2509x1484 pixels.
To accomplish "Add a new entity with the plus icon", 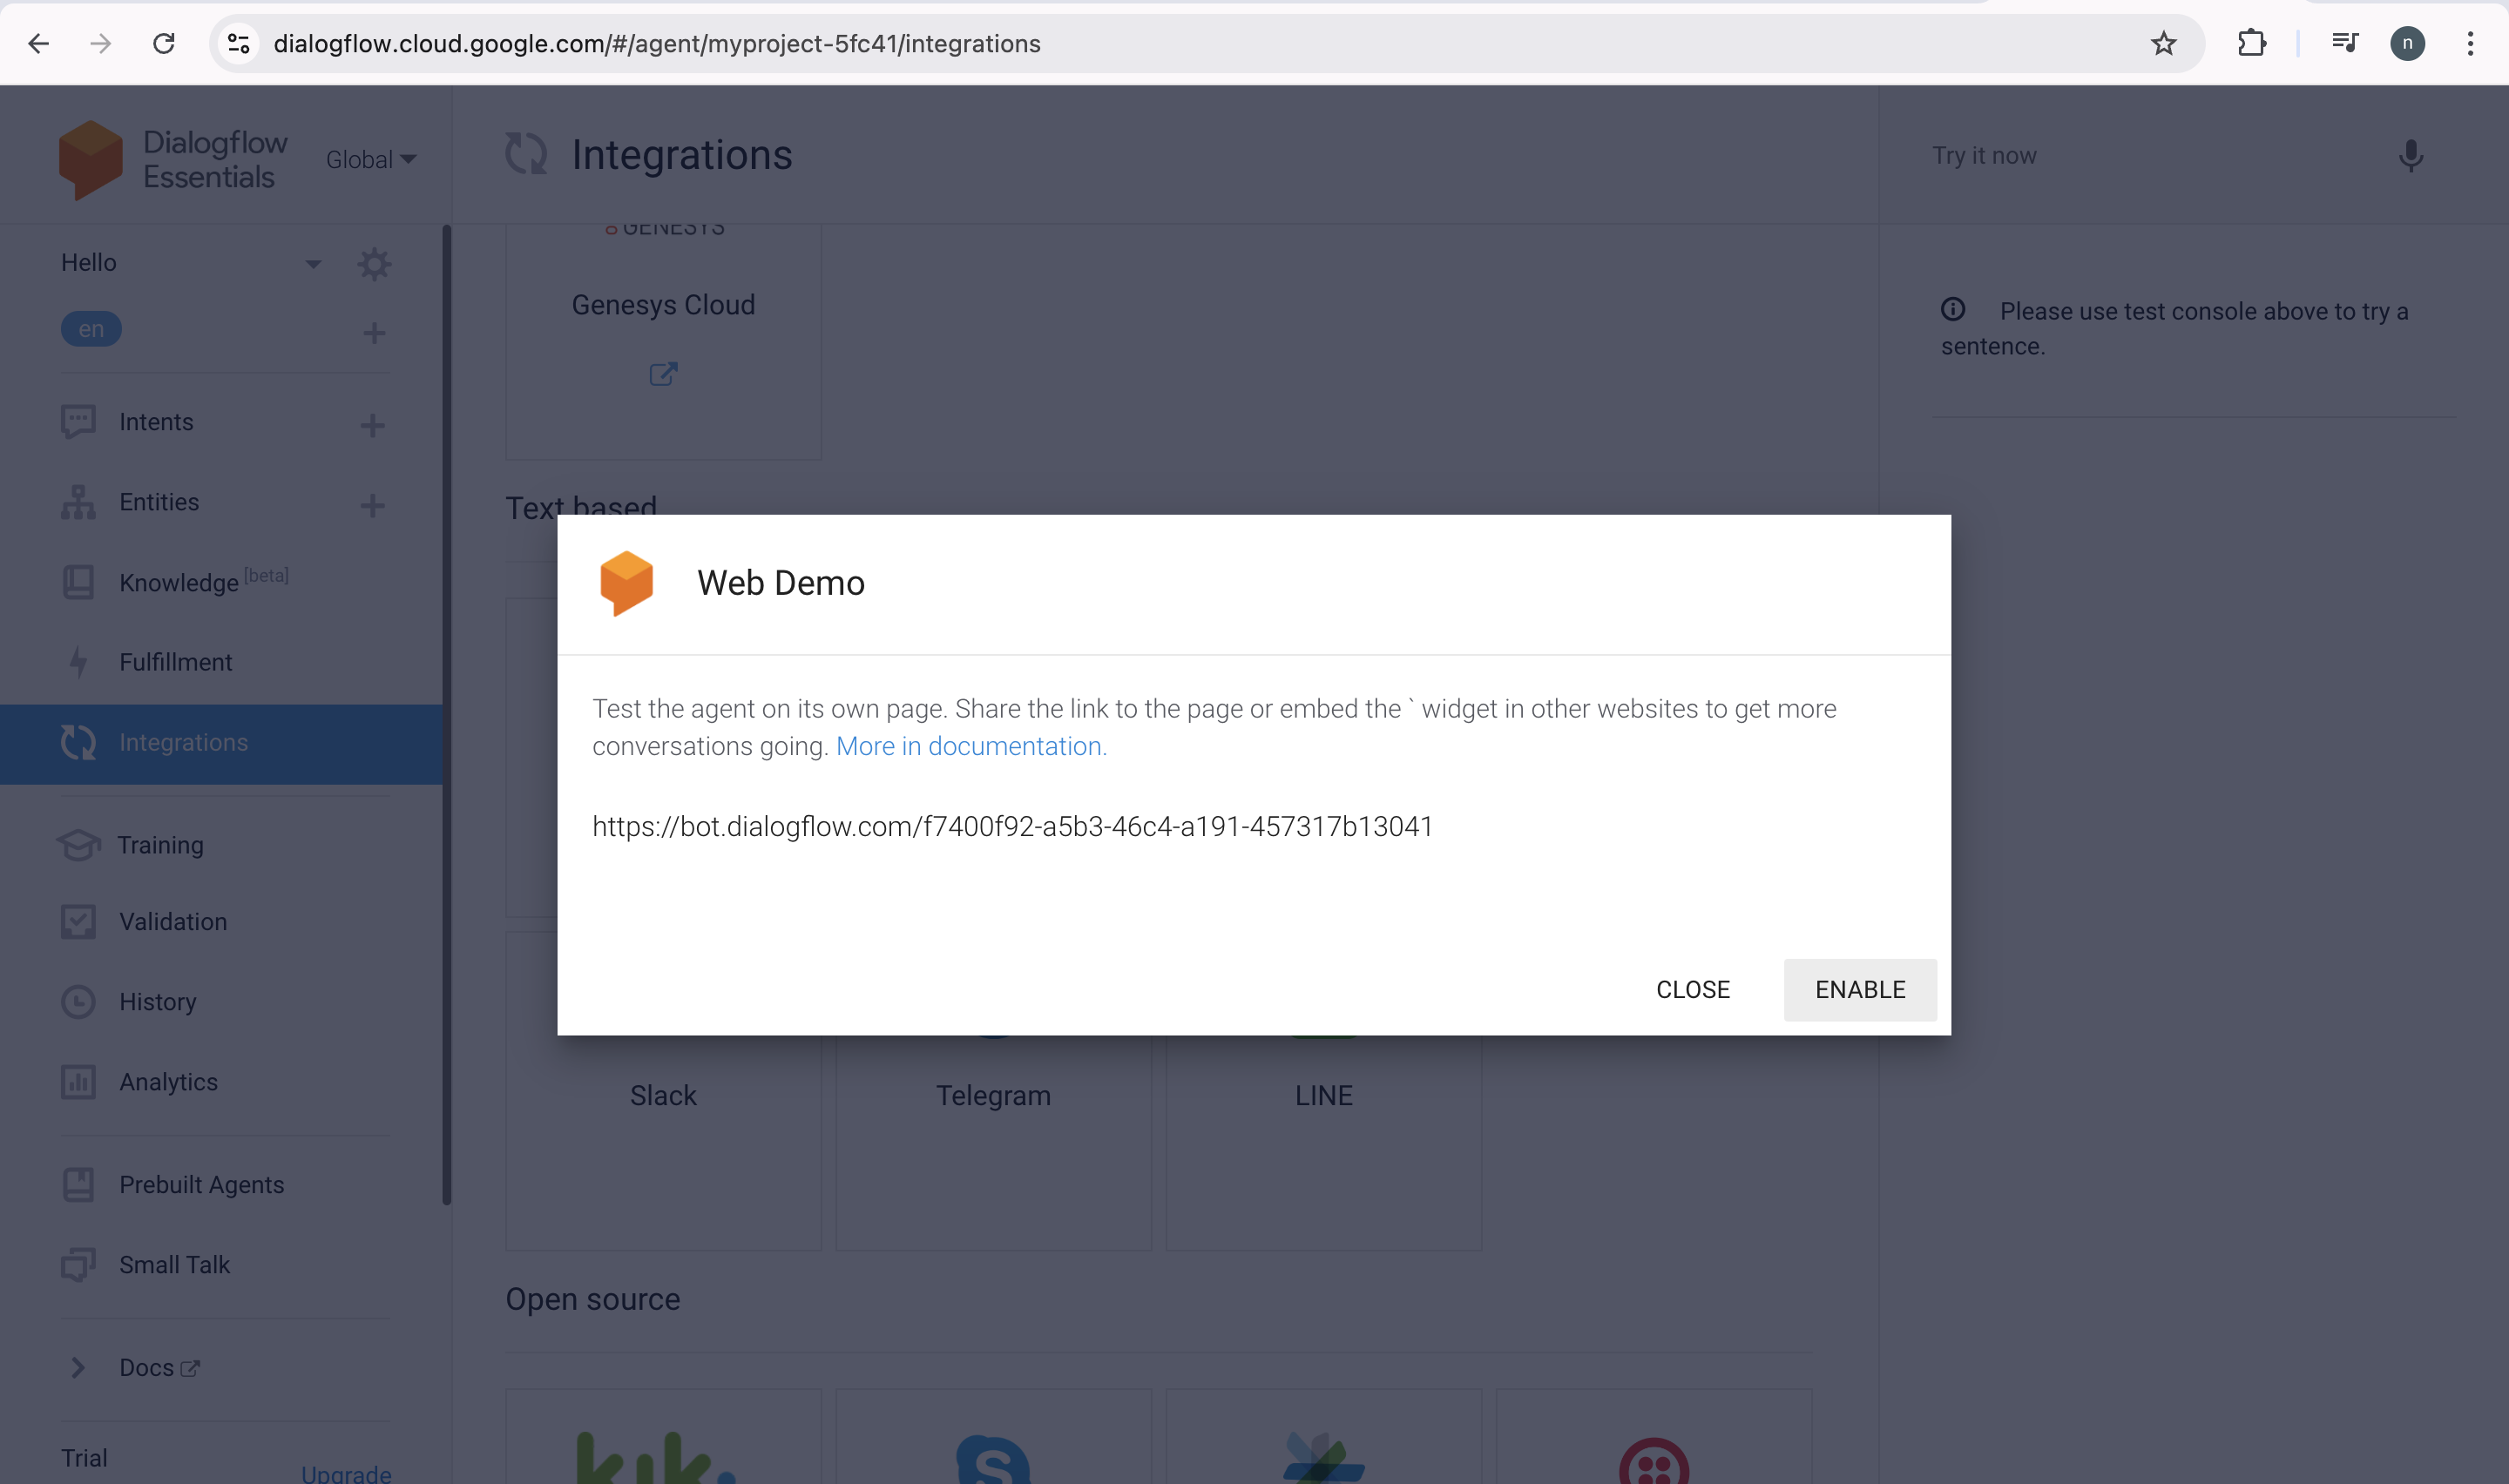I will click(373, 505).
